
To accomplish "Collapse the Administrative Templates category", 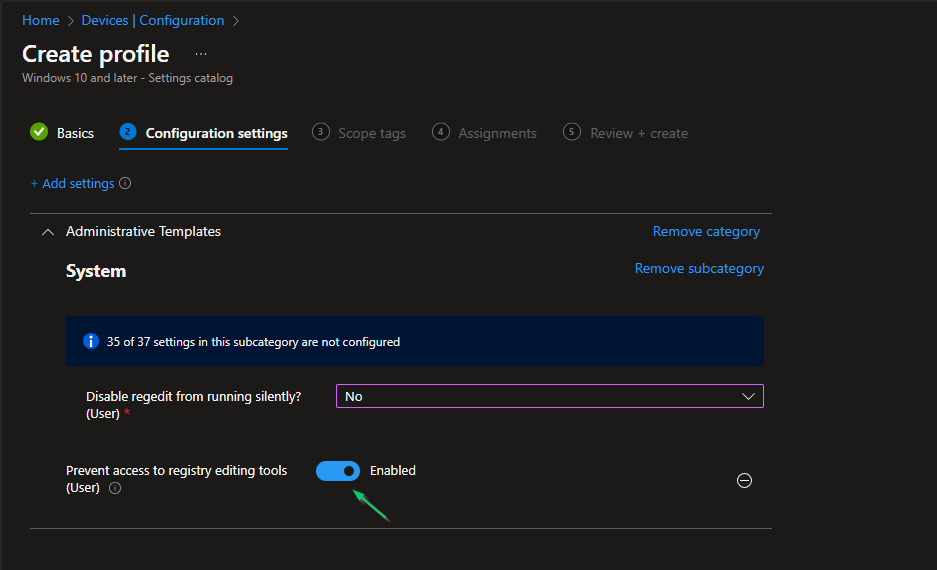I will pyautogui.click(x=47, y=232).
